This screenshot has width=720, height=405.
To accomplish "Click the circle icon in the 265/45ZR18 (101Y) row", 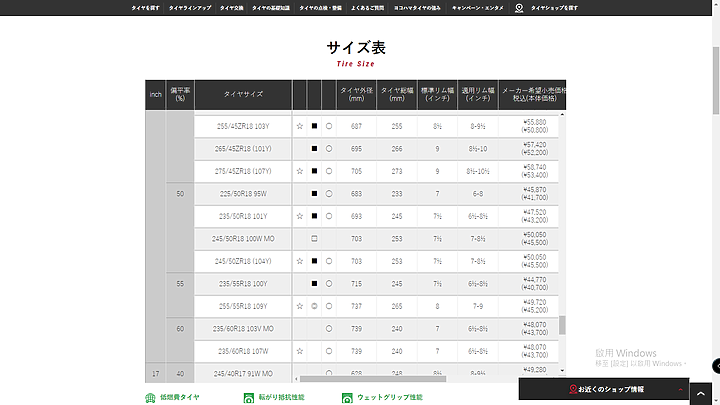I will pos(329,148).
